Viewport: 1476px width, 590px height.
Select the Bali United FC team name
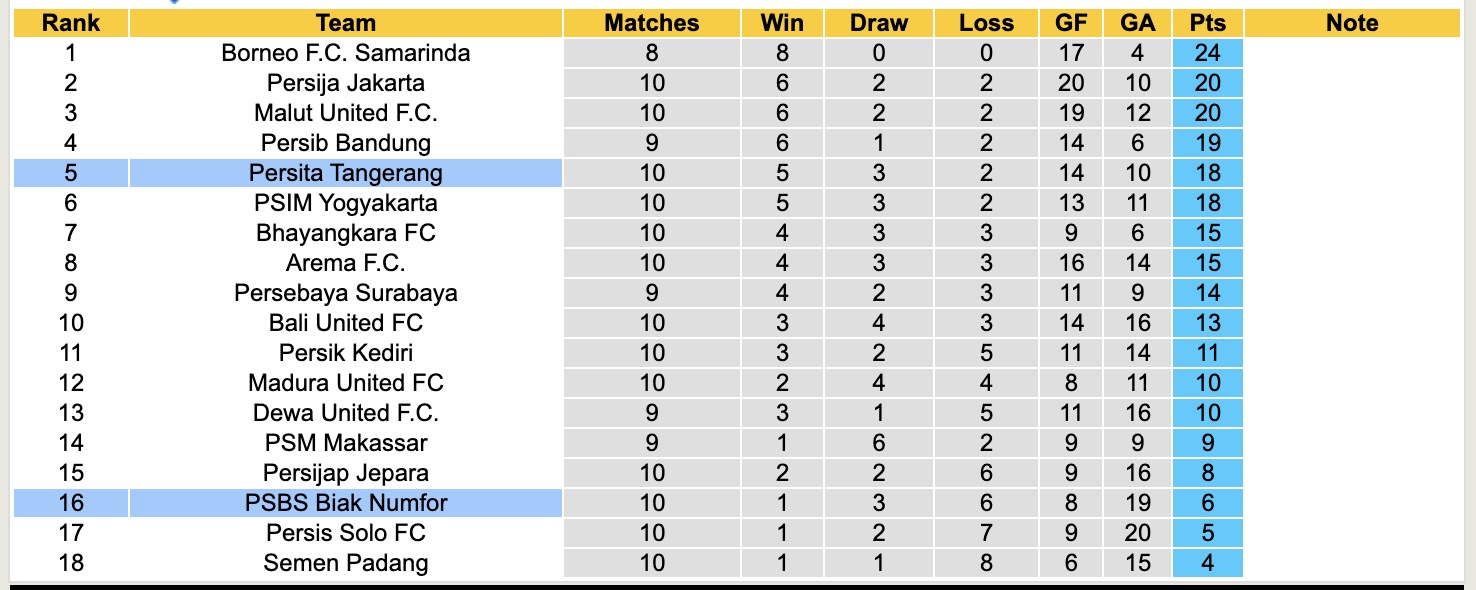(x=345, y=323)
